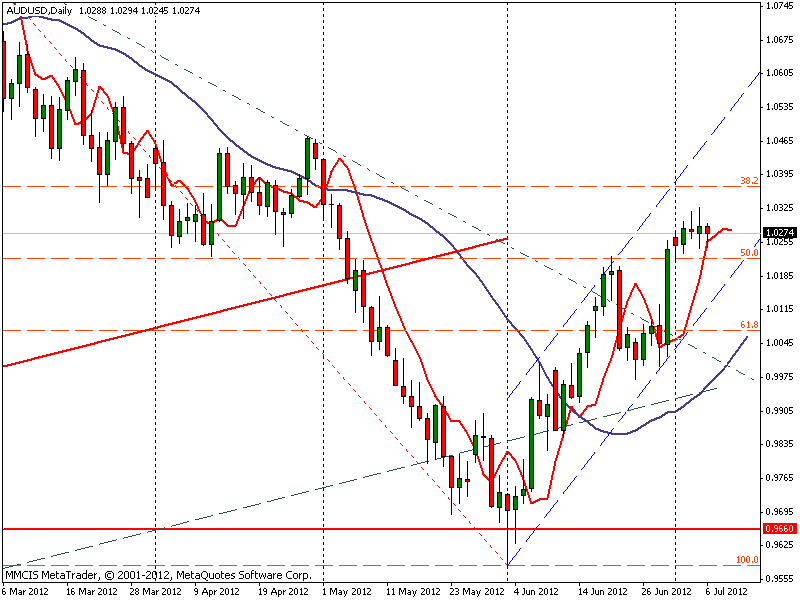Click the 0.9765 price axis value
800x600 pixels.
point(780,478)
